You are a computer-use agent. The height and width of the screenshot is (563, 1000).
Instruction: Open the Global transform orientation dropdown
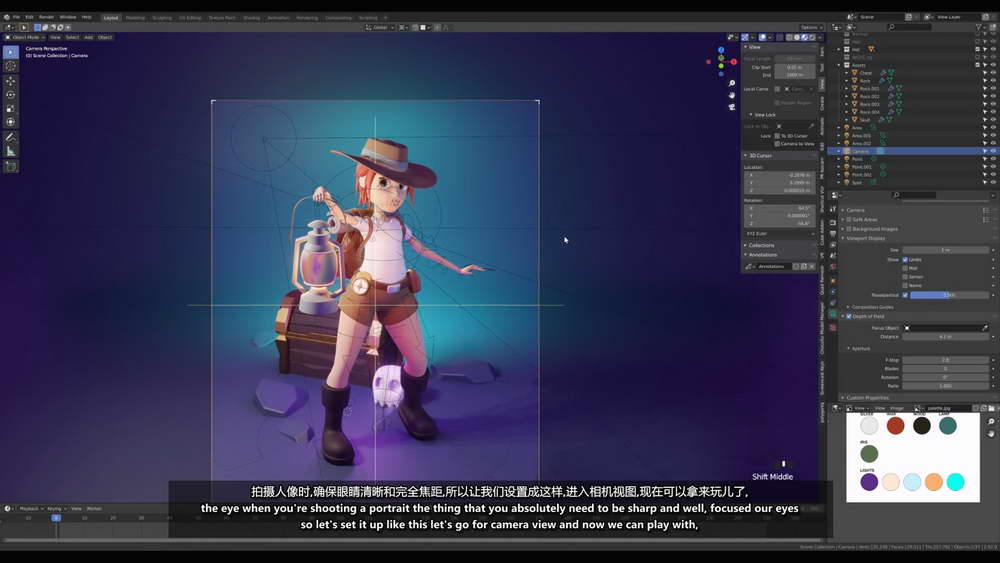click(380, 27)
